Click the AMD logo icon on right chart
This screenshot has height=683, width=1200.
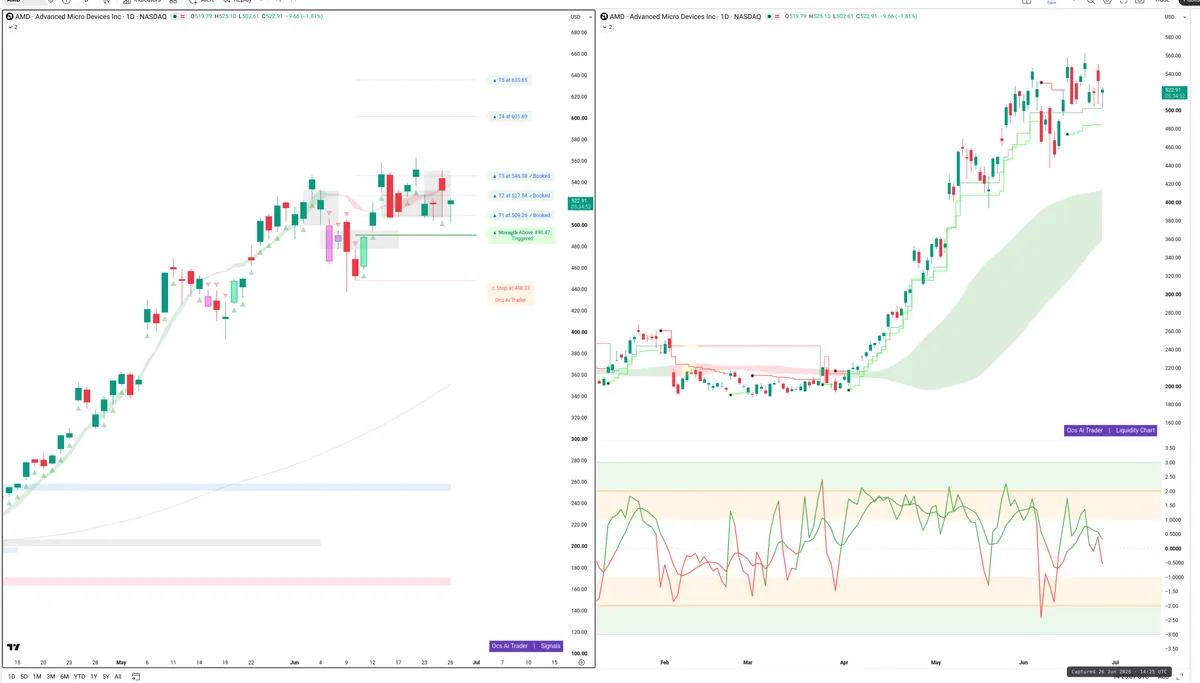(x=604, y=17)
